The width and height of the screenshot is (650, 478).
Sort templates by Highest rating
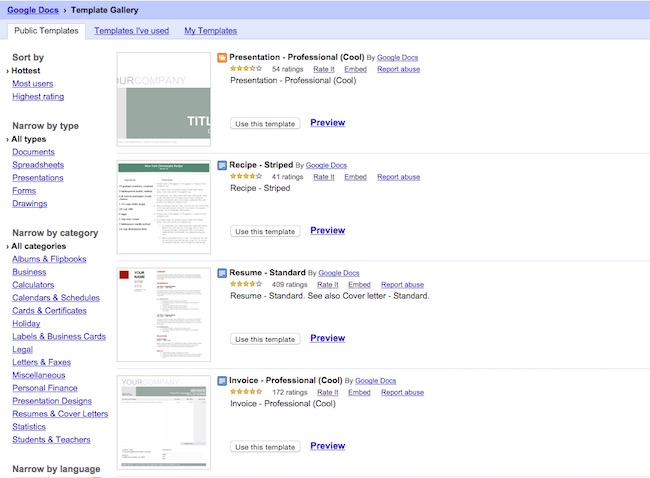point(38,97)
